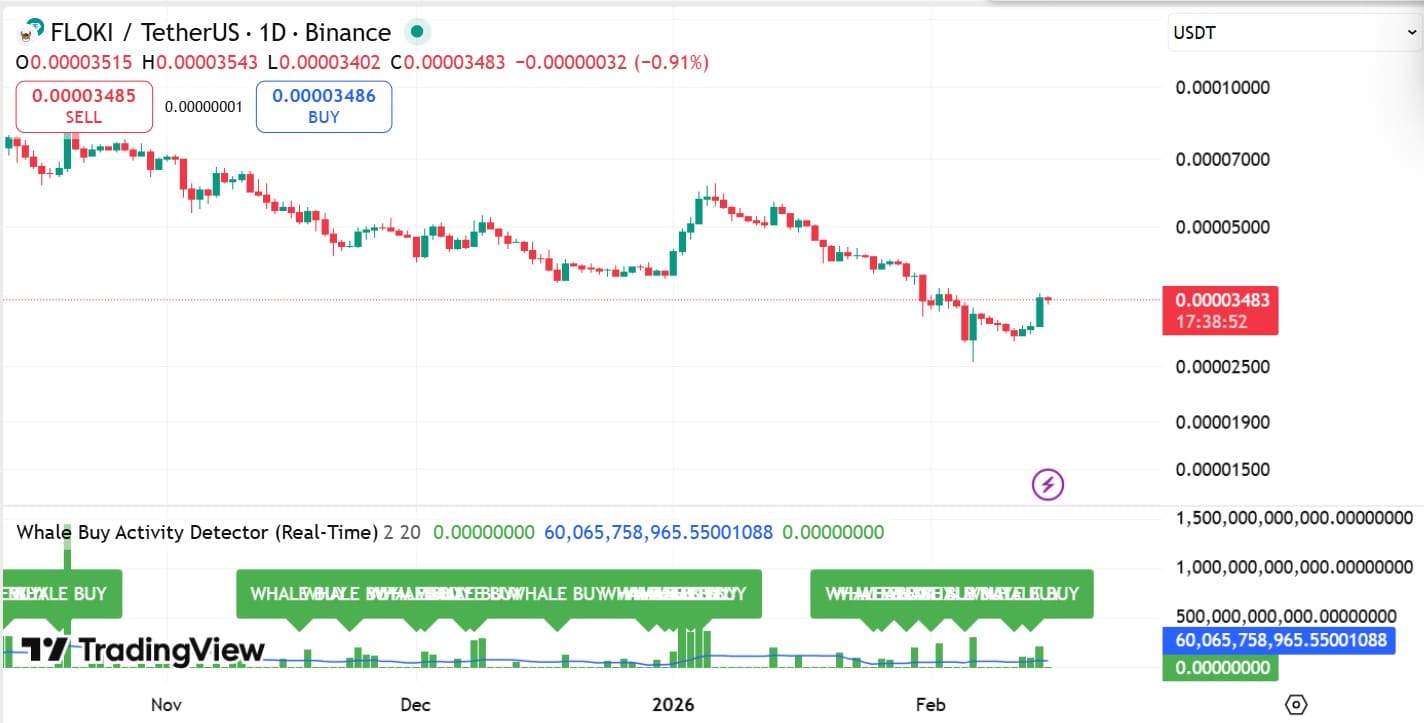Click the green 0.00000000 indicator value label
Screen dimensions: 1424x723
pos(1220,667)
